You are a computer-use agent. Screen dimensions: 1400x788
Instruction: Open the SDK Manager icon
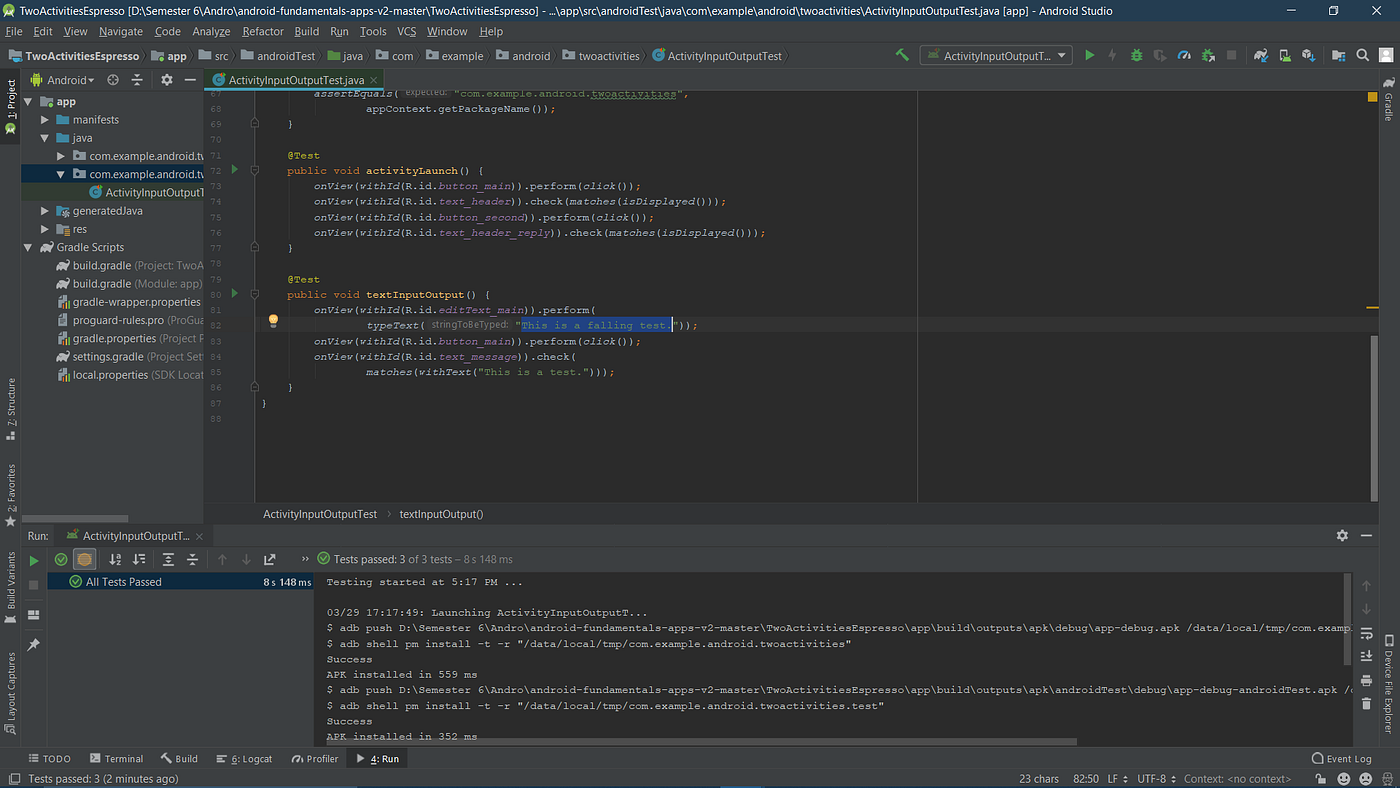click(x=1307, y=55)
